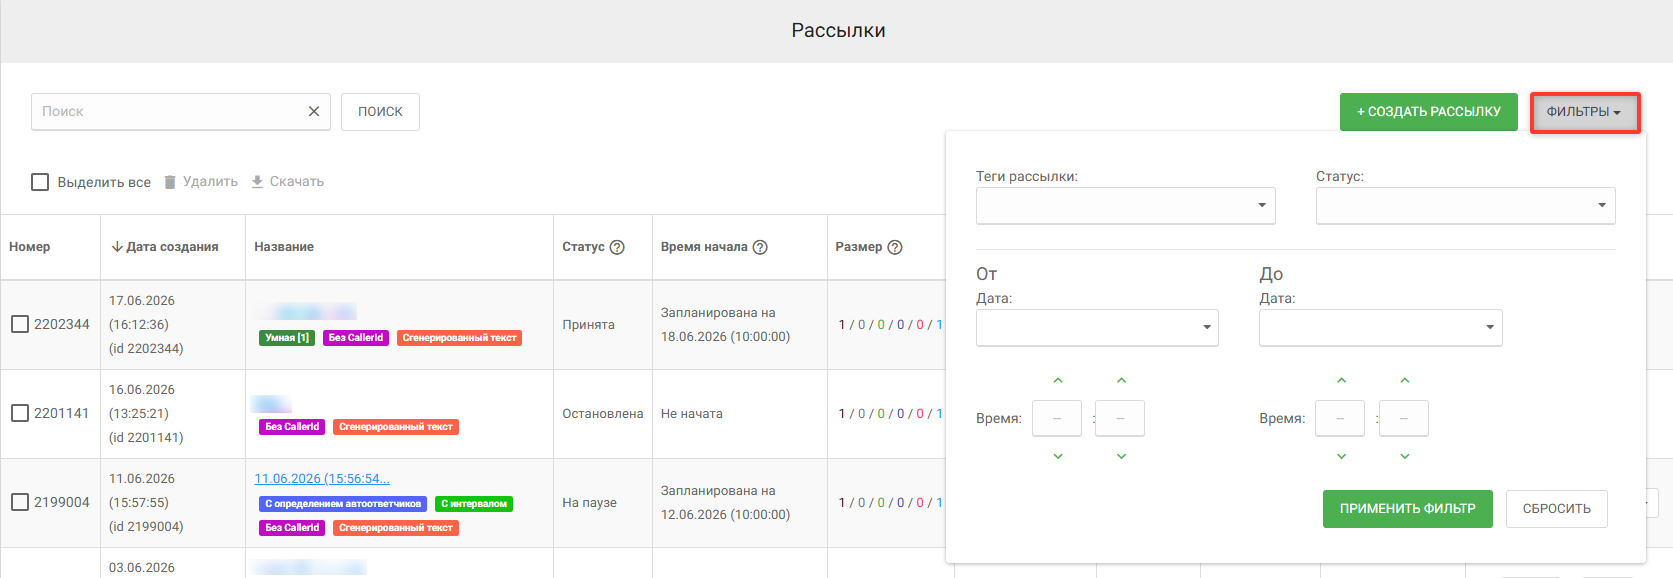The height and width of the screenshot is (578, 1673).
Task: Click the ПРИМЕНИТЬ ФИЛЬТР button
Action: 1407,509
